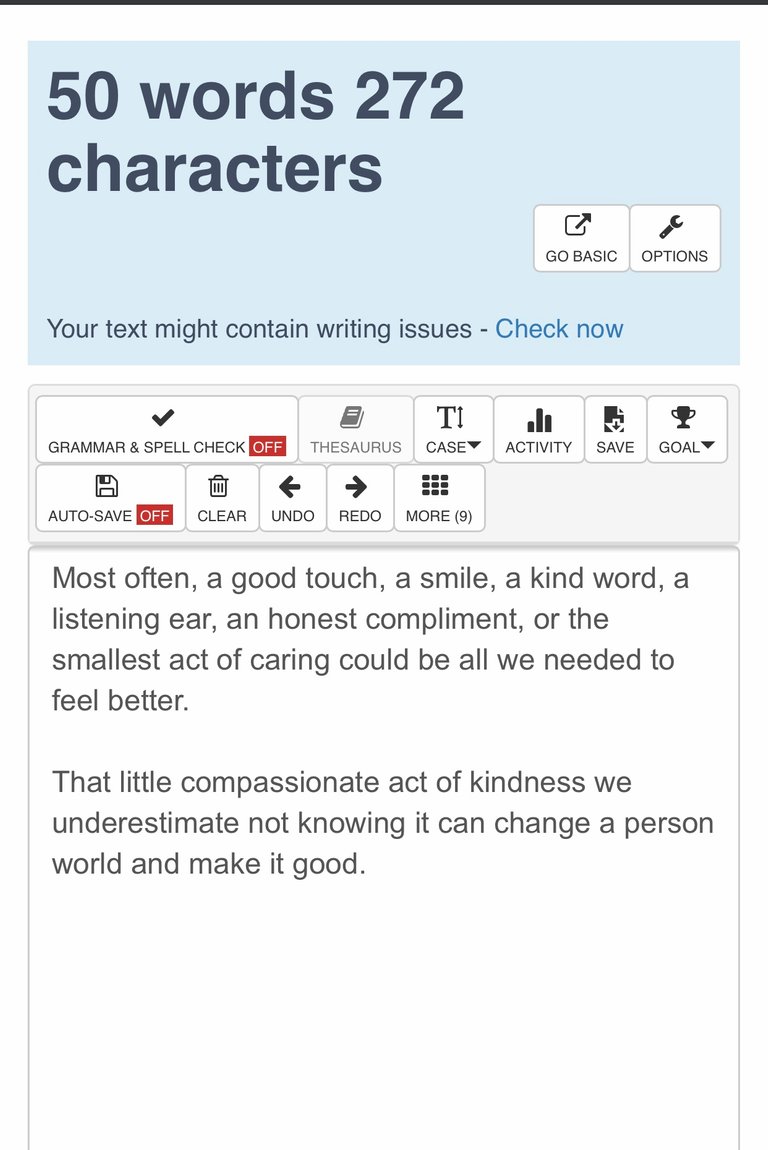Click the OPTIONS button label
The width and height of the screenshot is (768, 1150).
click(674, 256)
